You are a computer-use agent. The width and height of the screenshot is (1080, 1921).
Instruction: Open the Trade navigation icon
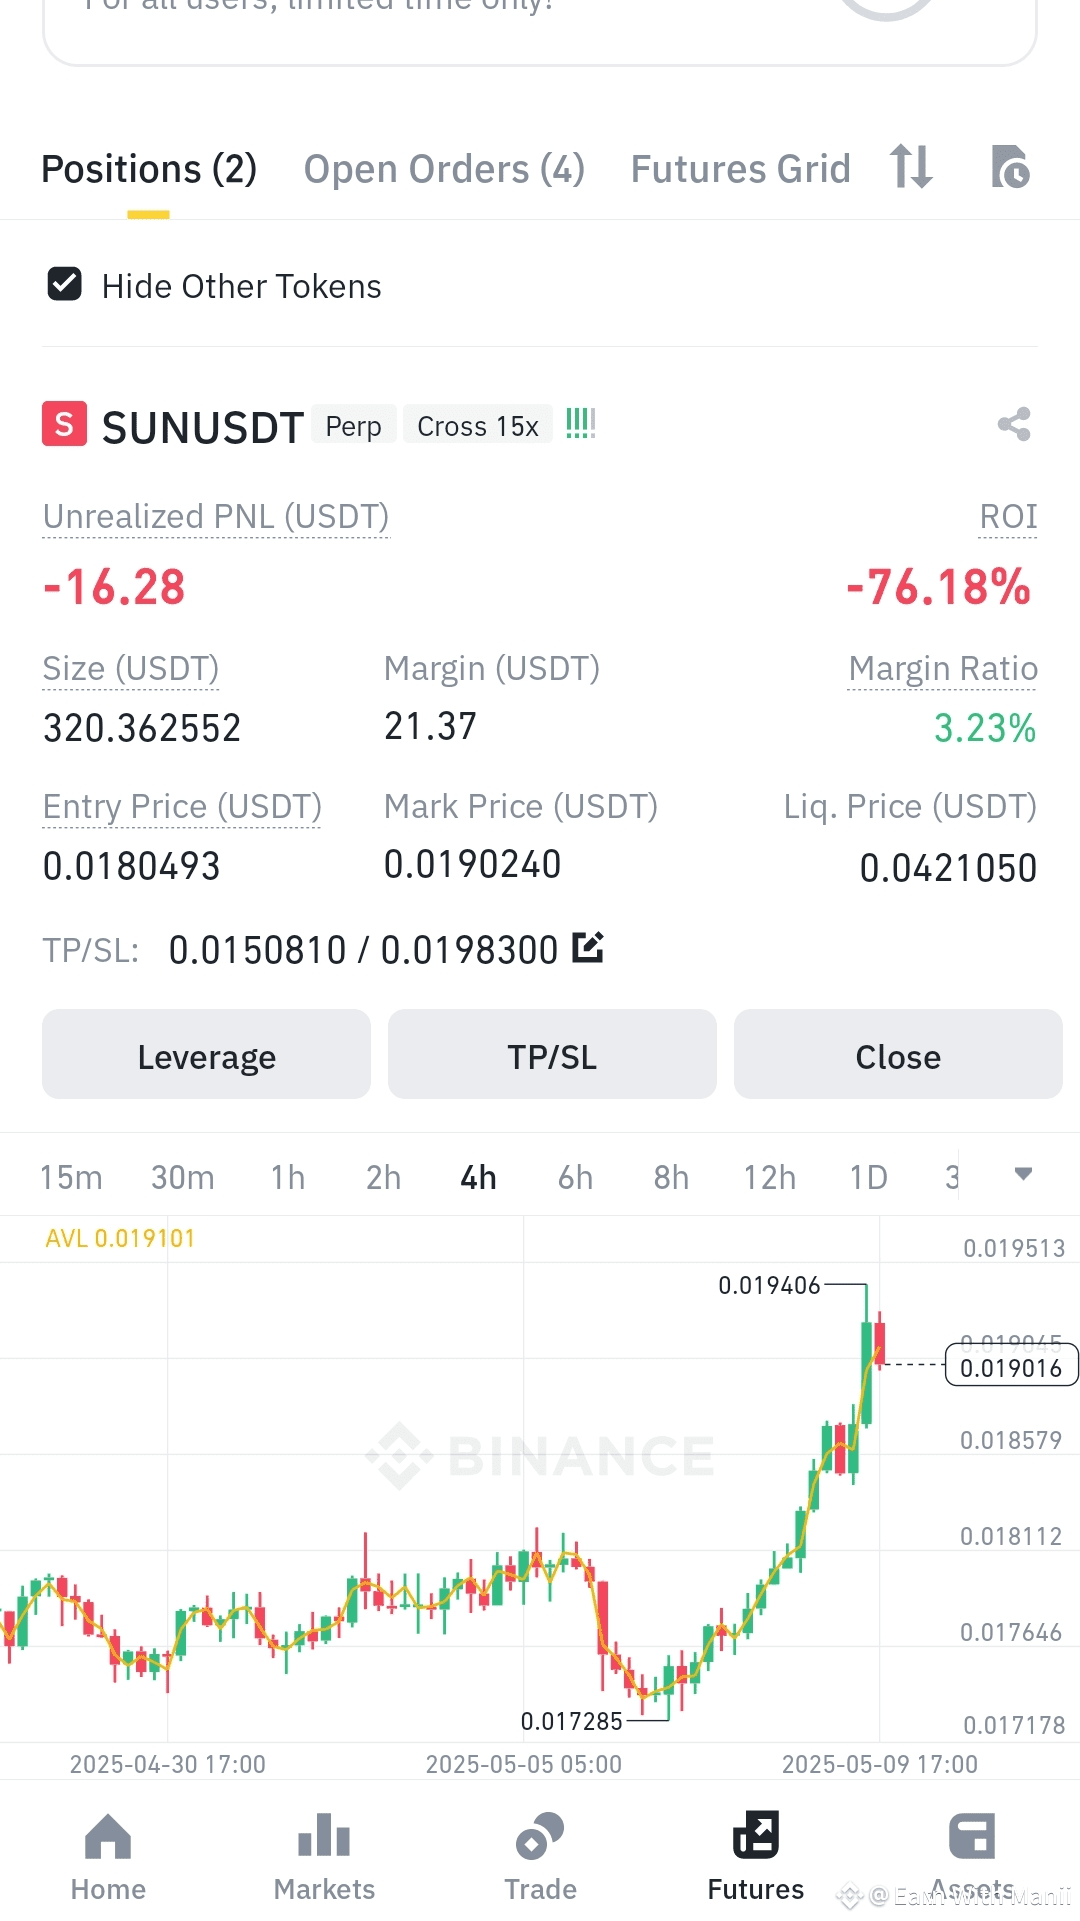click(540, 1837)
